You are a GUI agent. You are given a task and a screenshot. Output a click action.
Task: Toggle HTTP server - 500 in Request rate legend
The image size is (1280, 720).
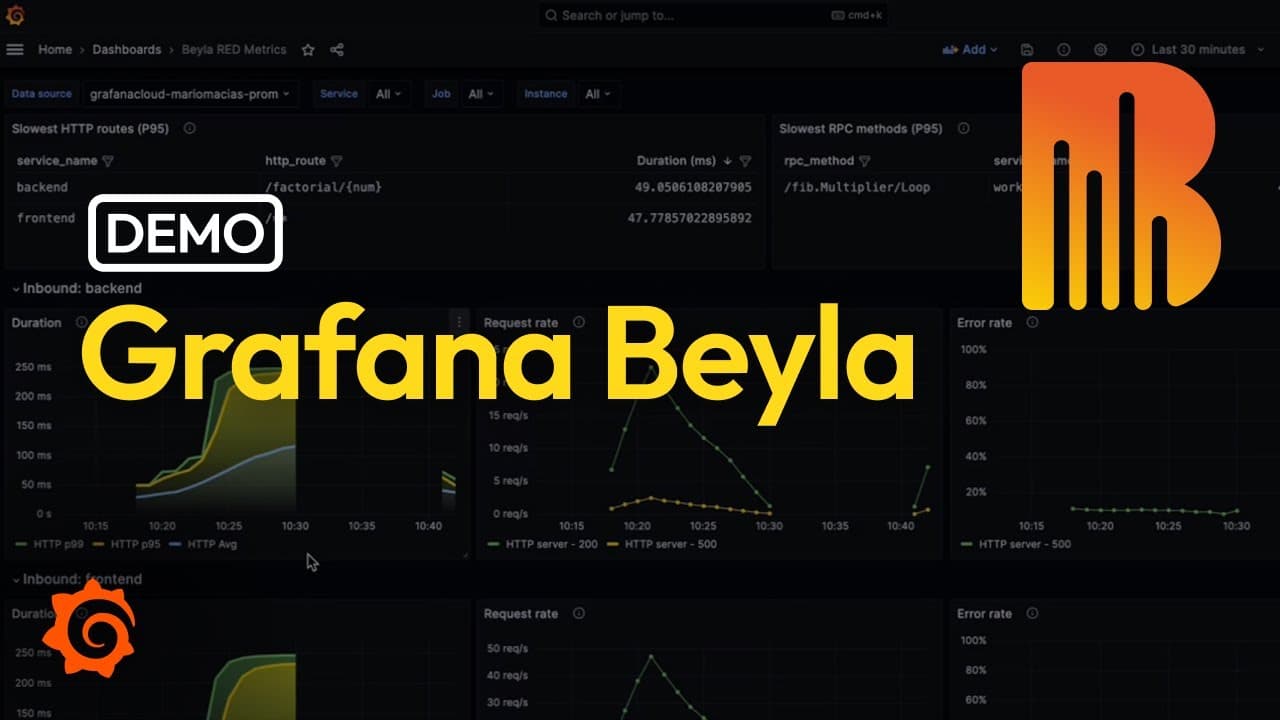click(670, 544)
